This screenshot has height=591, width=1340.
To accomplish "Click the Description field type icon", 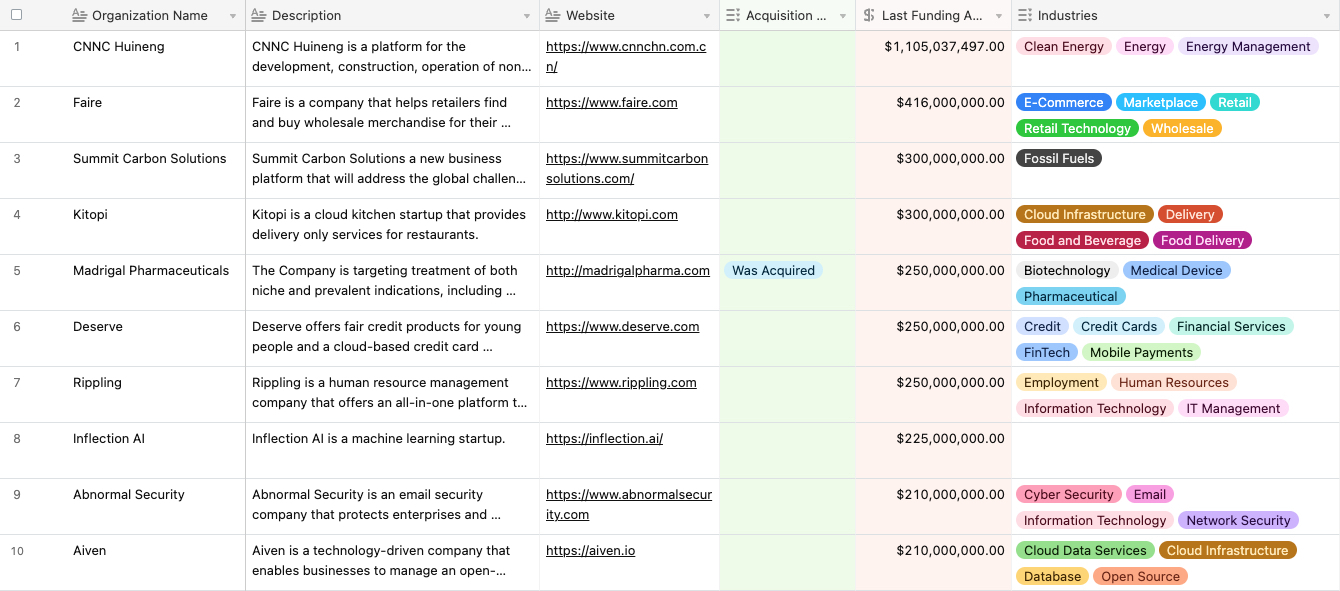I will tap(259, 16).
